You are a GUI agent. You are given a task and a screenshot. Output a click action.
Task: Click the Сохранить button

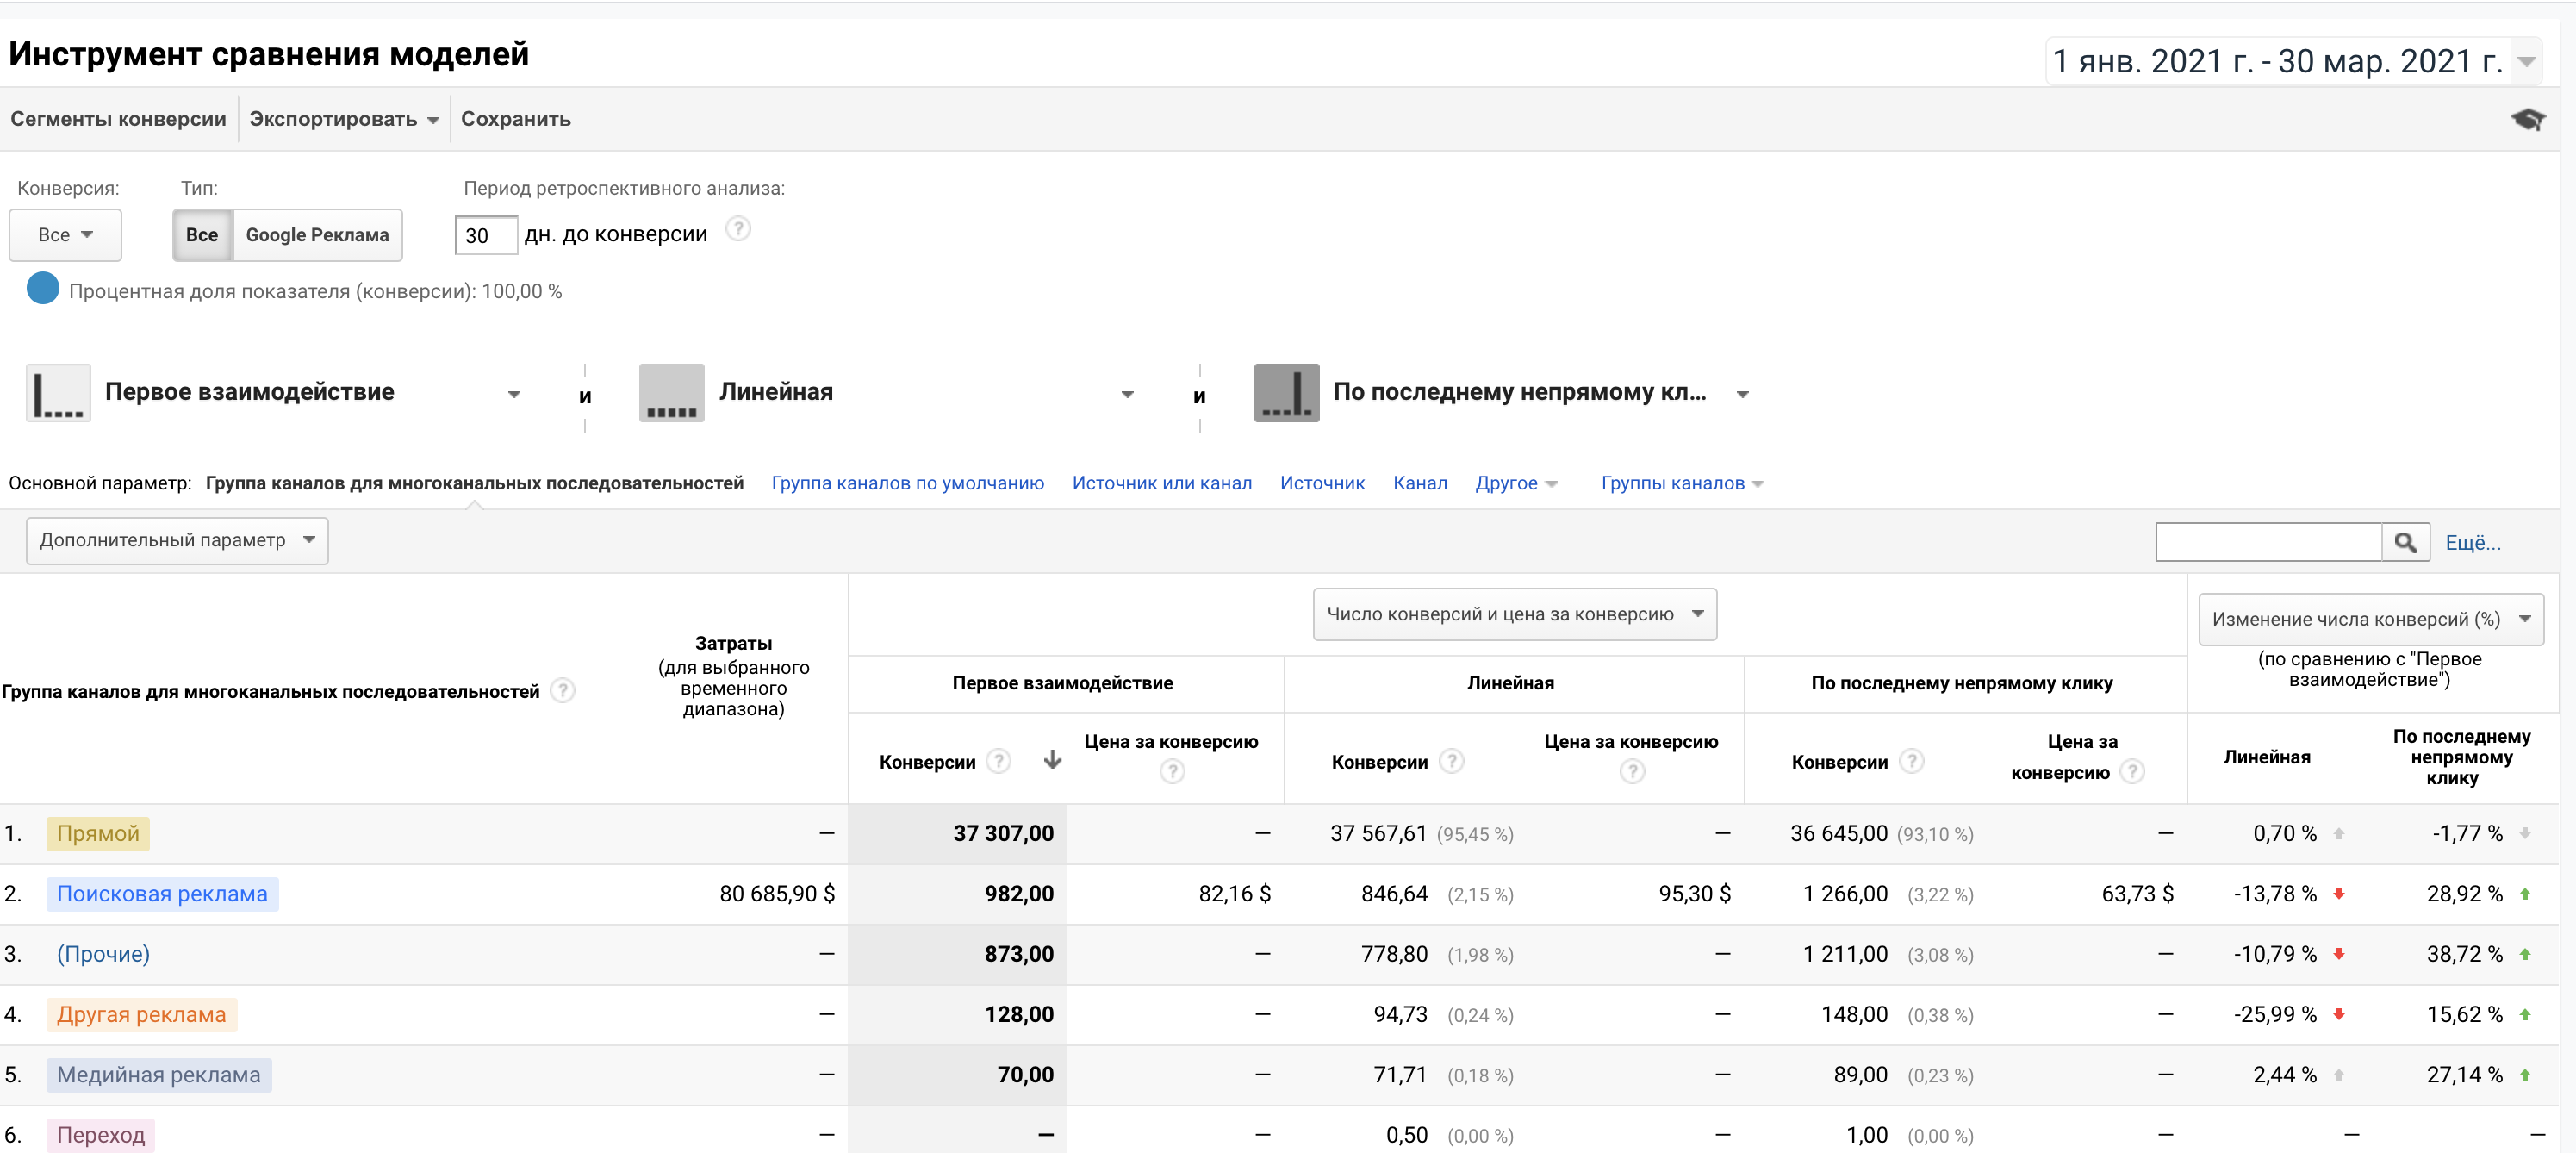click(x=515, y=119)
